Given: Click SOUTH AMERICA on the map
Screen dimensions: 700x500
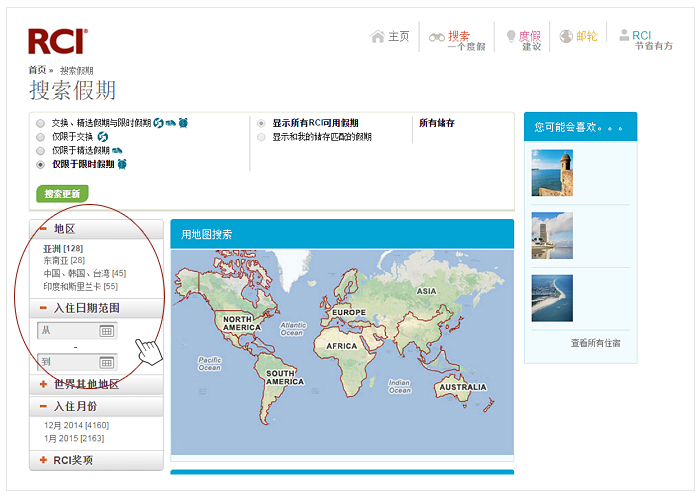Looking at the screenshot, I should (285, 378).
